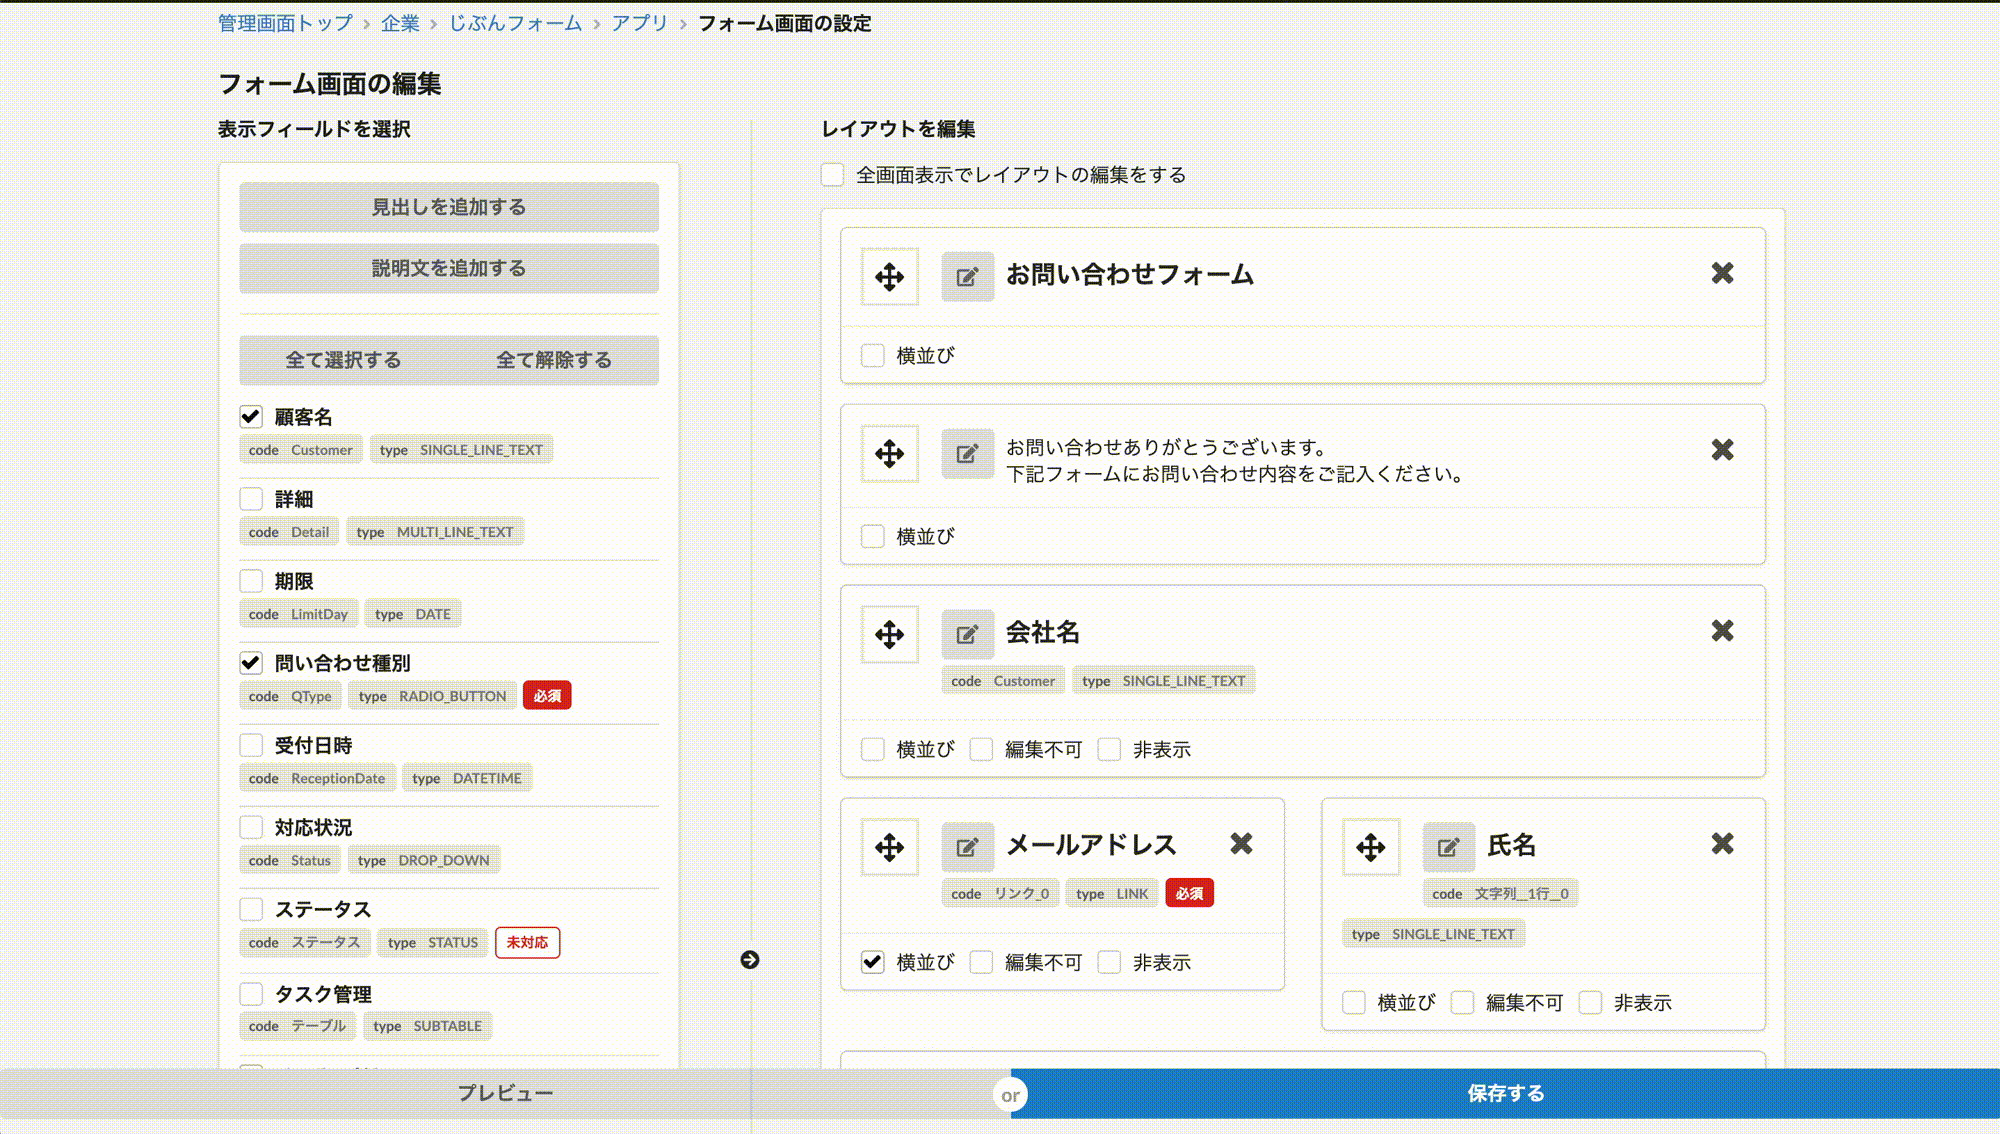This screenshot has height=1134, width=2000.
Task: Enable fullscreen layout editing checkbox
Action: coord(833,175)
